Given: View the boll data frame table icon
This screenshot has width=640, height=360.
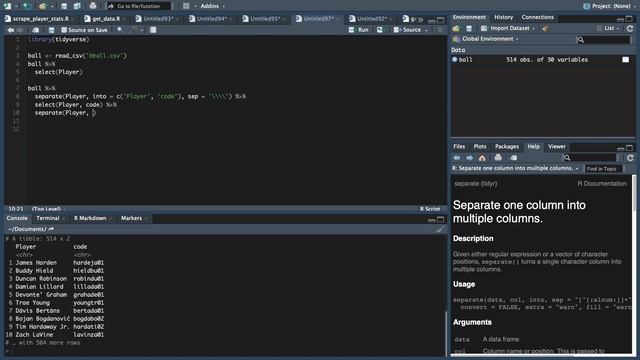Looking at the screenshot, I should click(625, 60).
